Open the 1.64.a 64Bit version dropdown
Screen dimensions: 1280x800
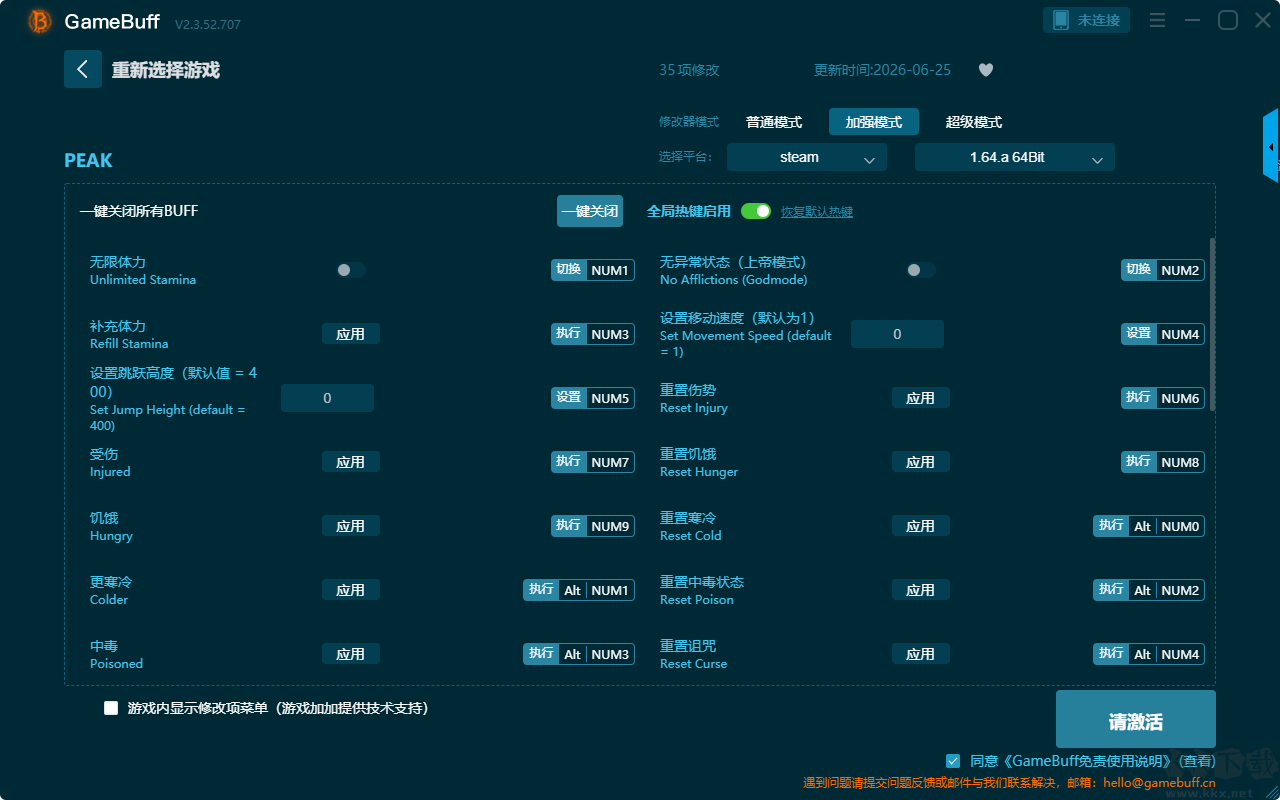tap(1015, 157)
